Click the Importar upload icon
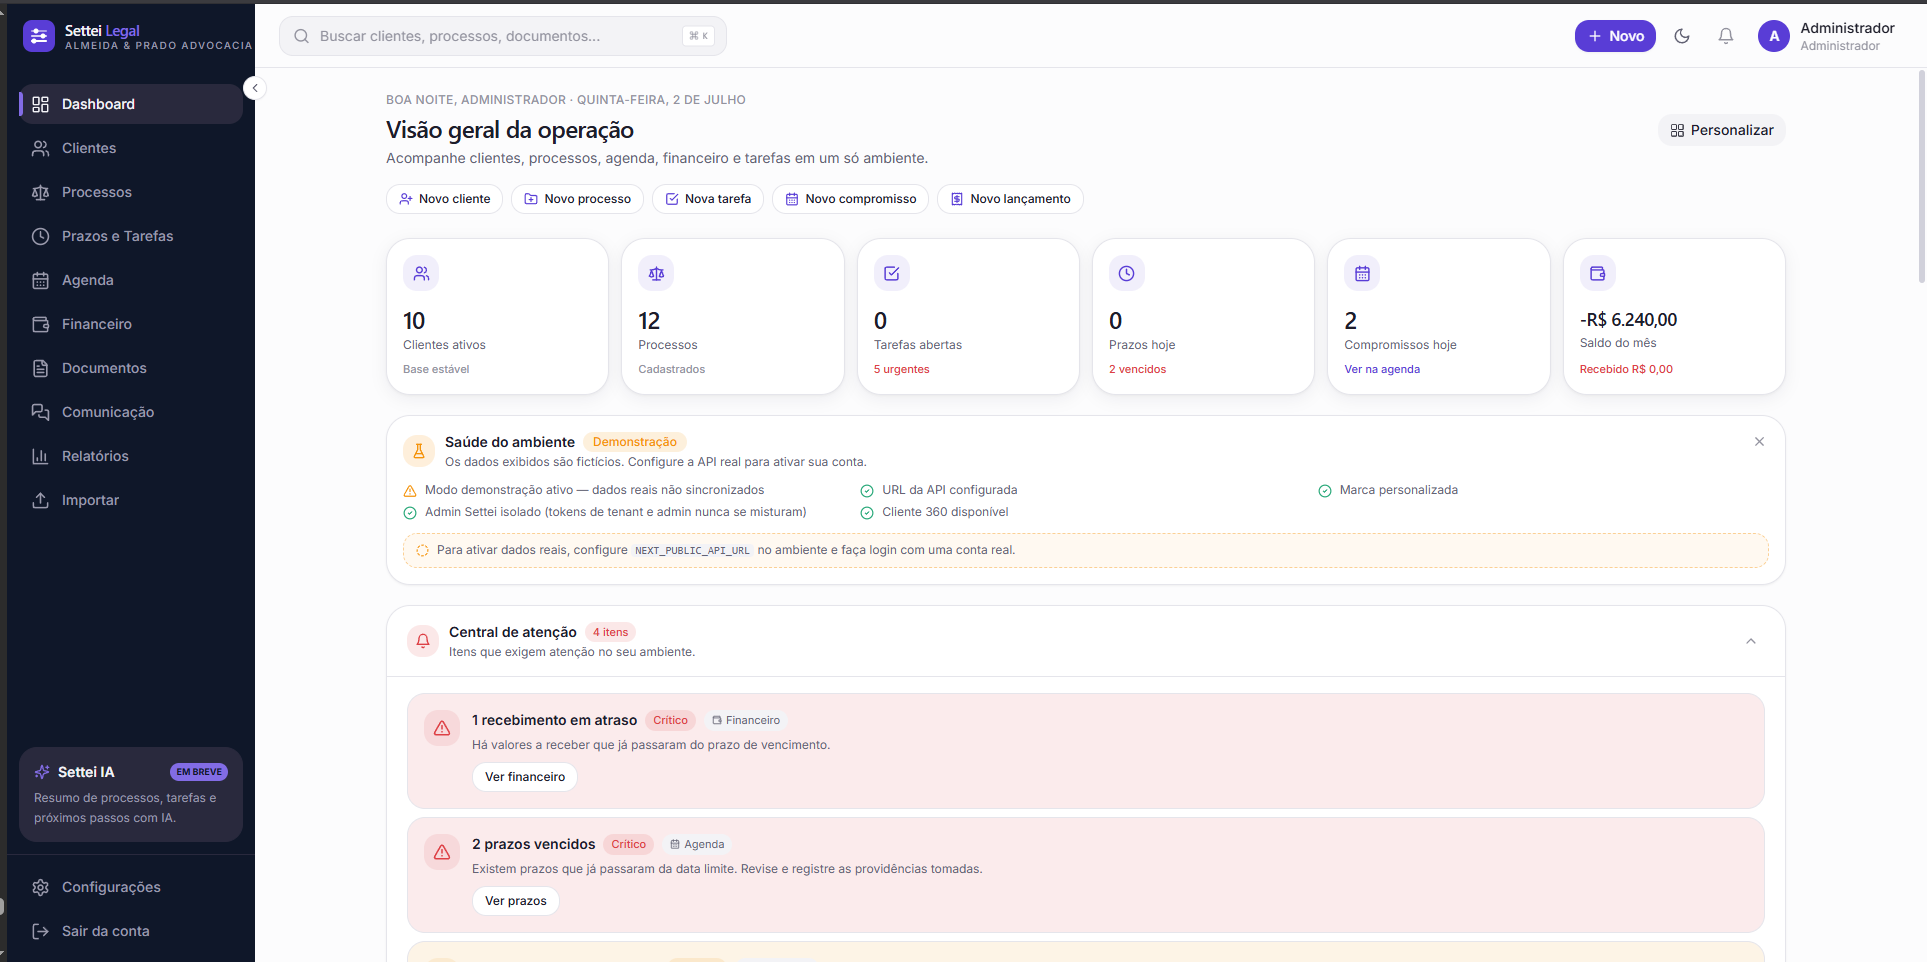The height and width of the screenshot is (962, 1927). pos(40,500)
